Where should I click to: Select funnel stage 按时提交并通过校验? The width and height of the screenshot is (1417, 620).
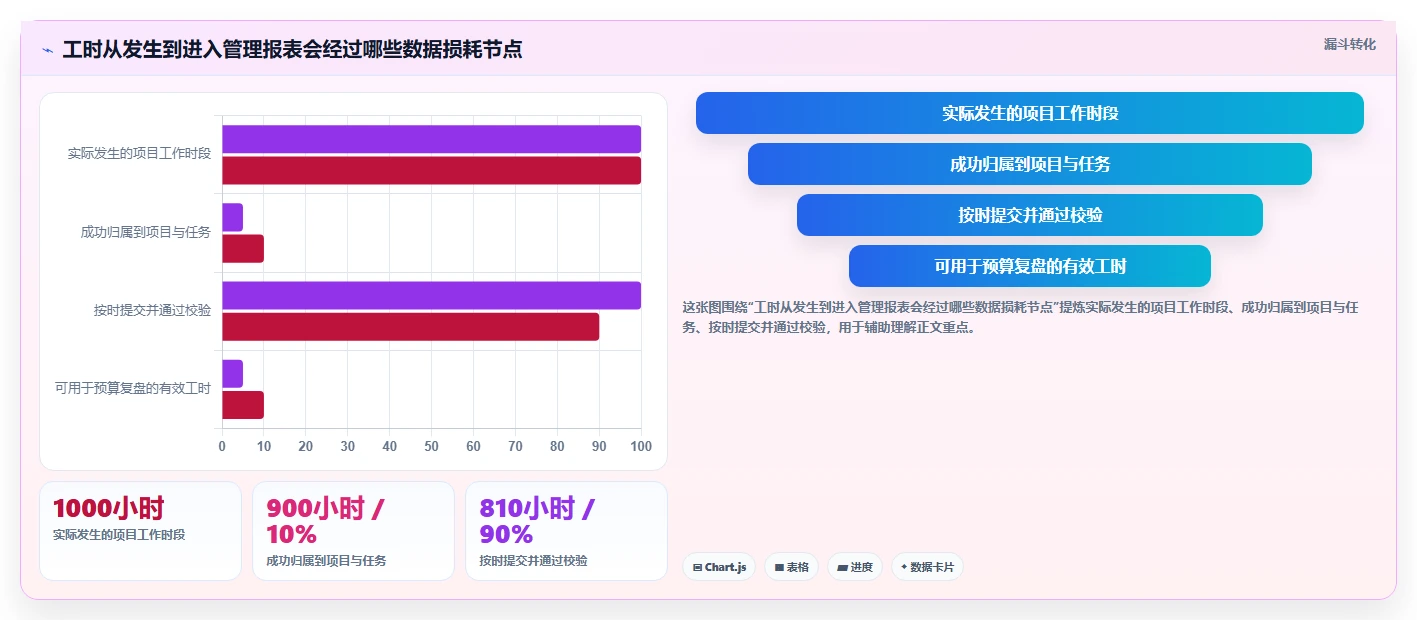click(x=1030, y=215)
